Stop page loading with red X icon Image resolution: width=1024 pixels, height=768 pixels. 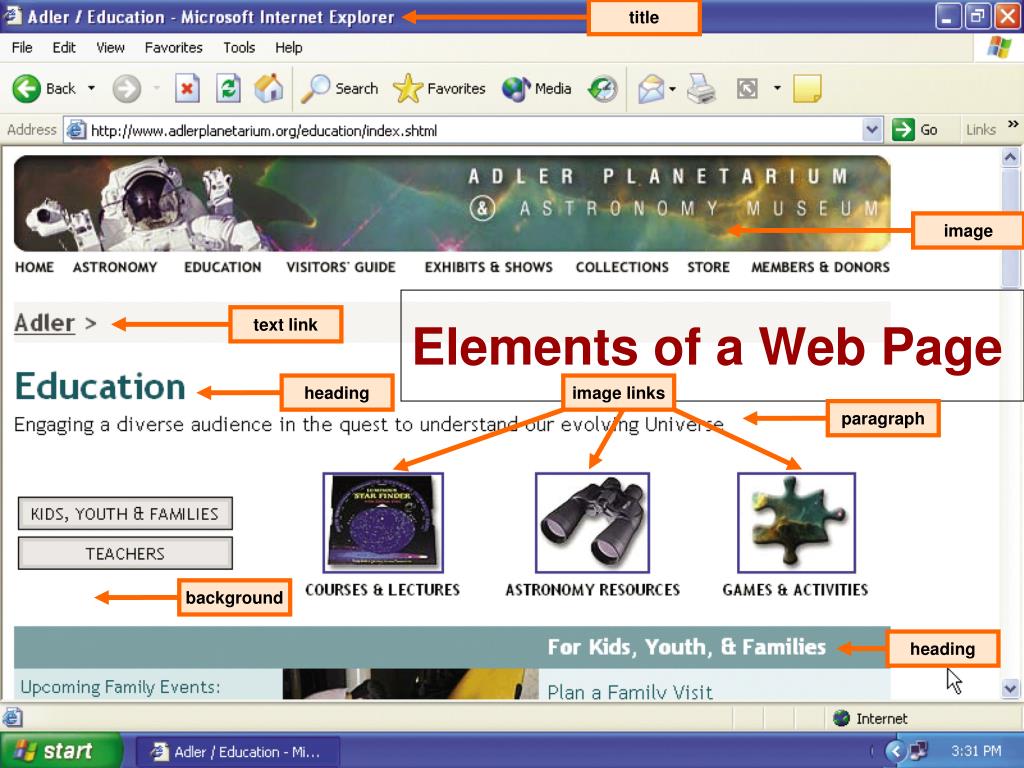(187, 88)
